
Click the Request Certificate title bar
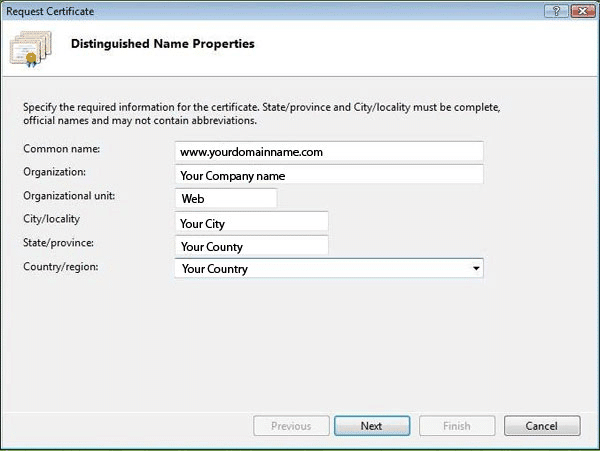click(x=250, y=9)
